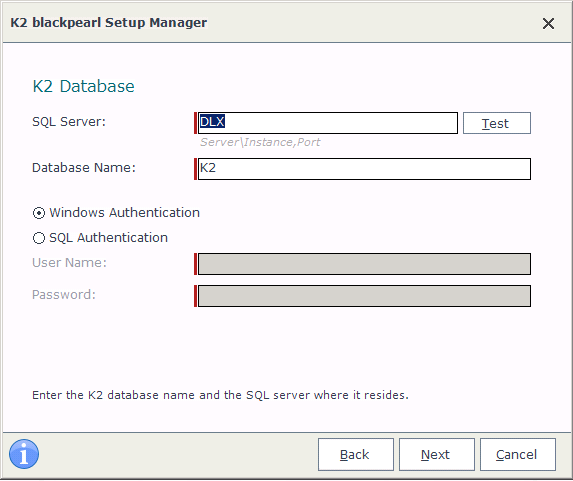Click the disabled User Name field
Image resolution: width=573 pixels, height=481 pixels.
click(364, 264)
